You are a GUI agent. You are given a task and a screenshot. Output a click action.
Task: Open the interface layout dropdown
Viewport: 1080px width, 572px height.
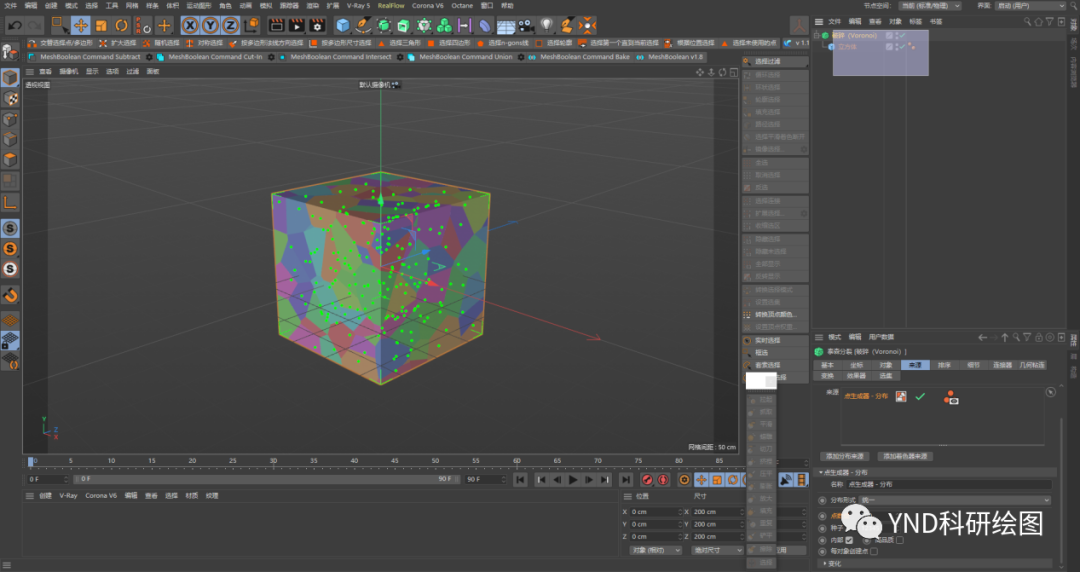coord(1032,6)
